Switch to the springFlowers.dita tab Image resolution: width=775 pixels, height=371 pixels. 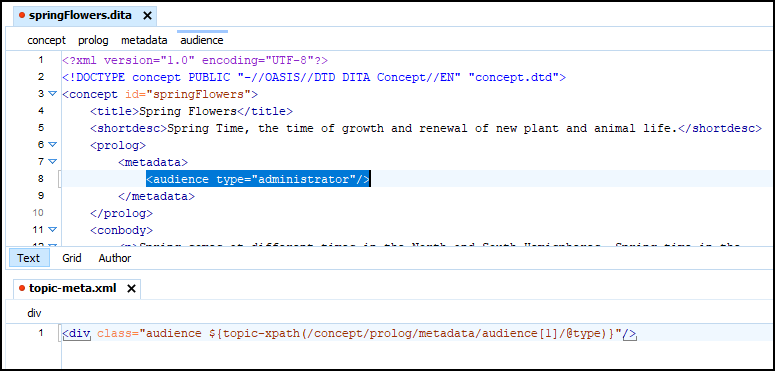tap(80, 16)
